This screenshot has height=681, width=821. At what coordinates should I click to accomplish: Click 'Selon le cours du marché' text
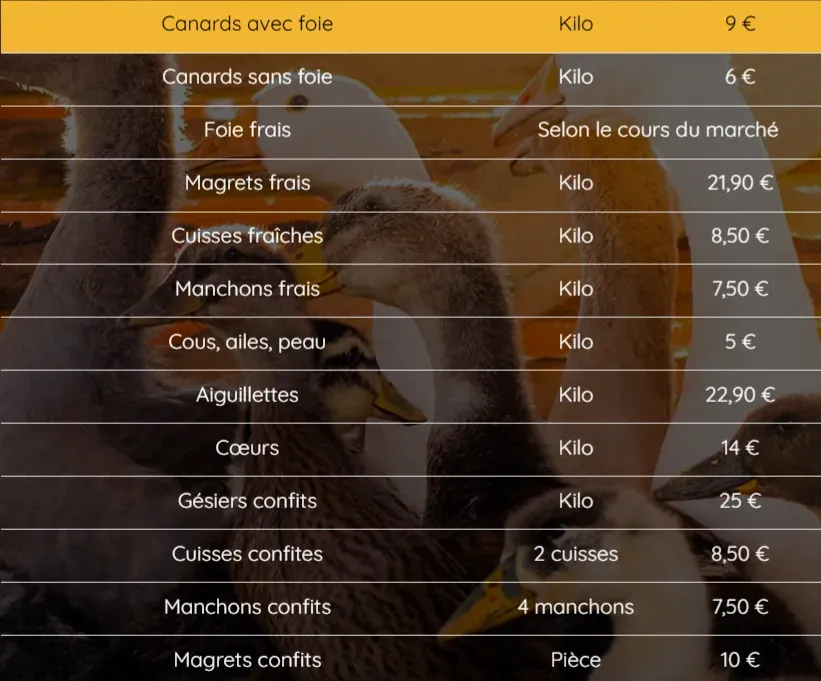657,130
